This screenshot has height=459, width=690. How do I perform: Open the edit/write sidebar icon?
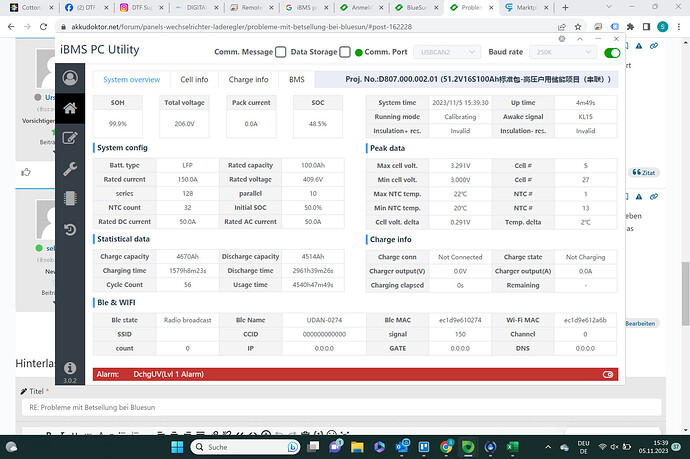(x=70, y=138)
